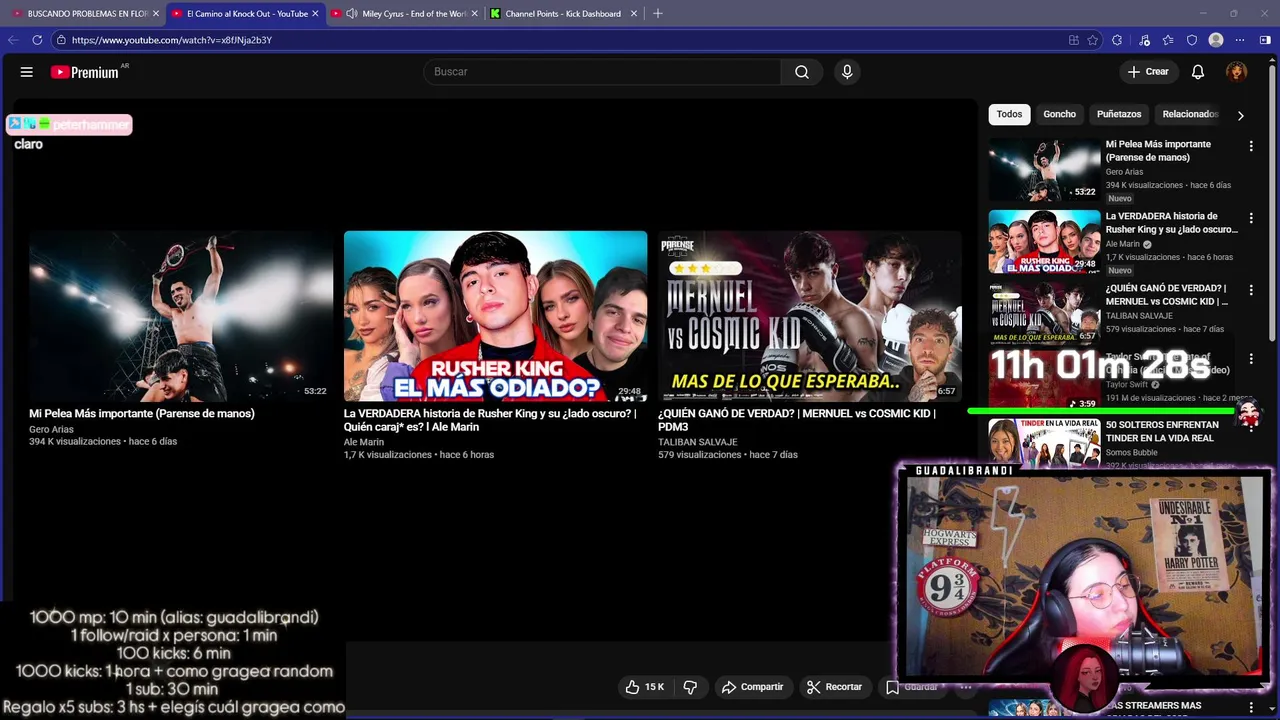Close the El Camino al Knock Out tab
The image size is (1280, 720).
[315, 14]
